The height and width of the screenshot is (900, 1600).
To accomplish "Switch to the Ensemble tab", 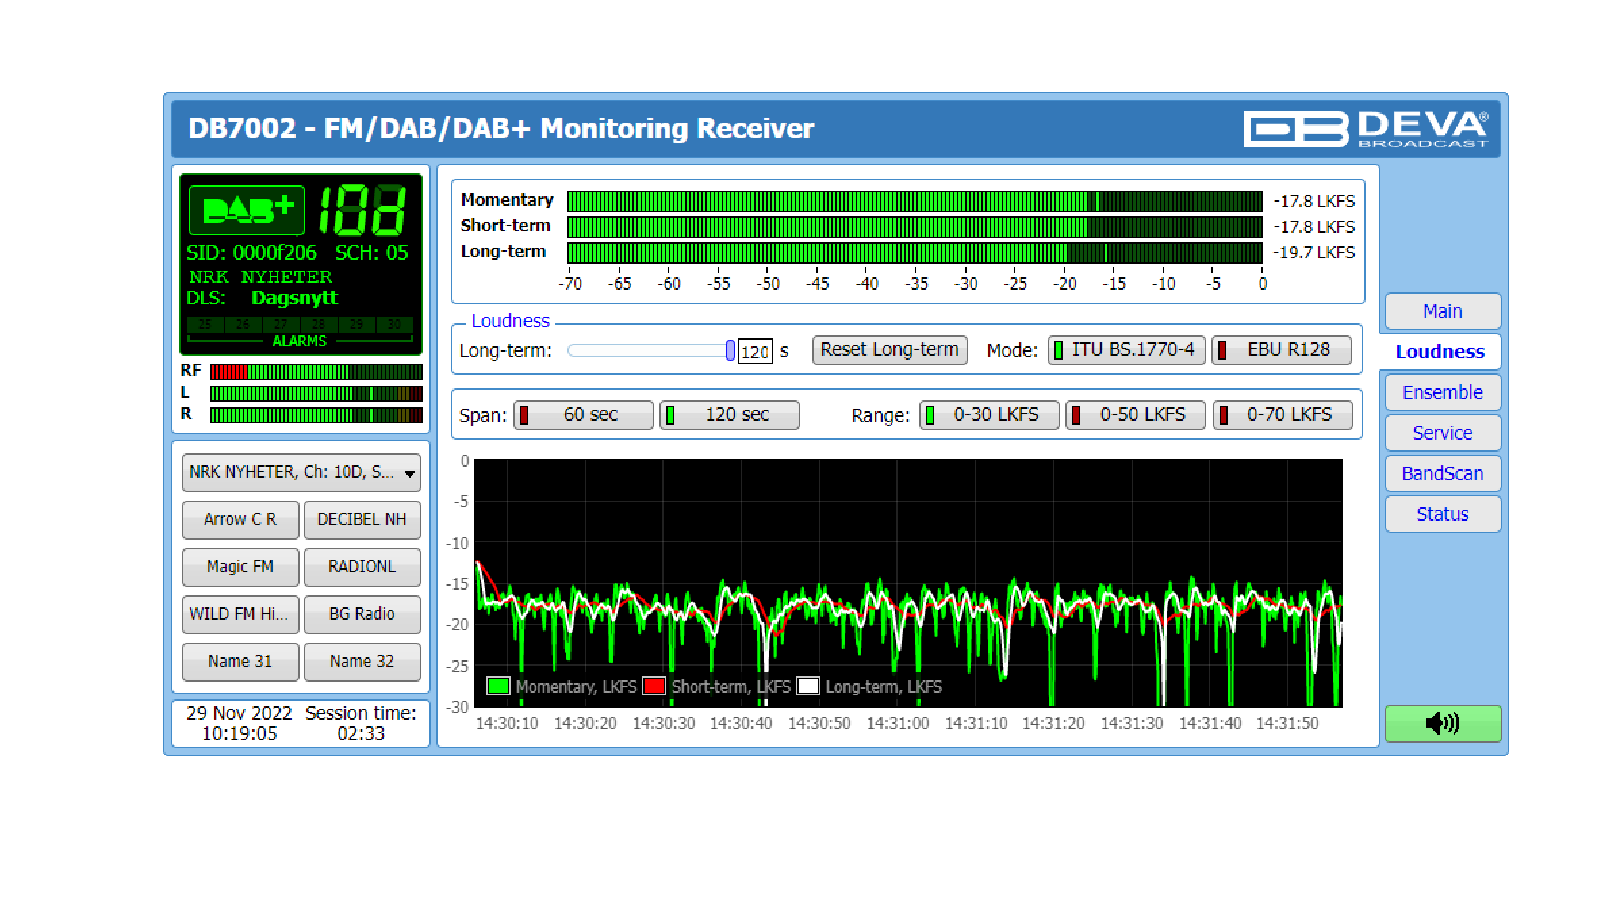I will pos(1442,392).
